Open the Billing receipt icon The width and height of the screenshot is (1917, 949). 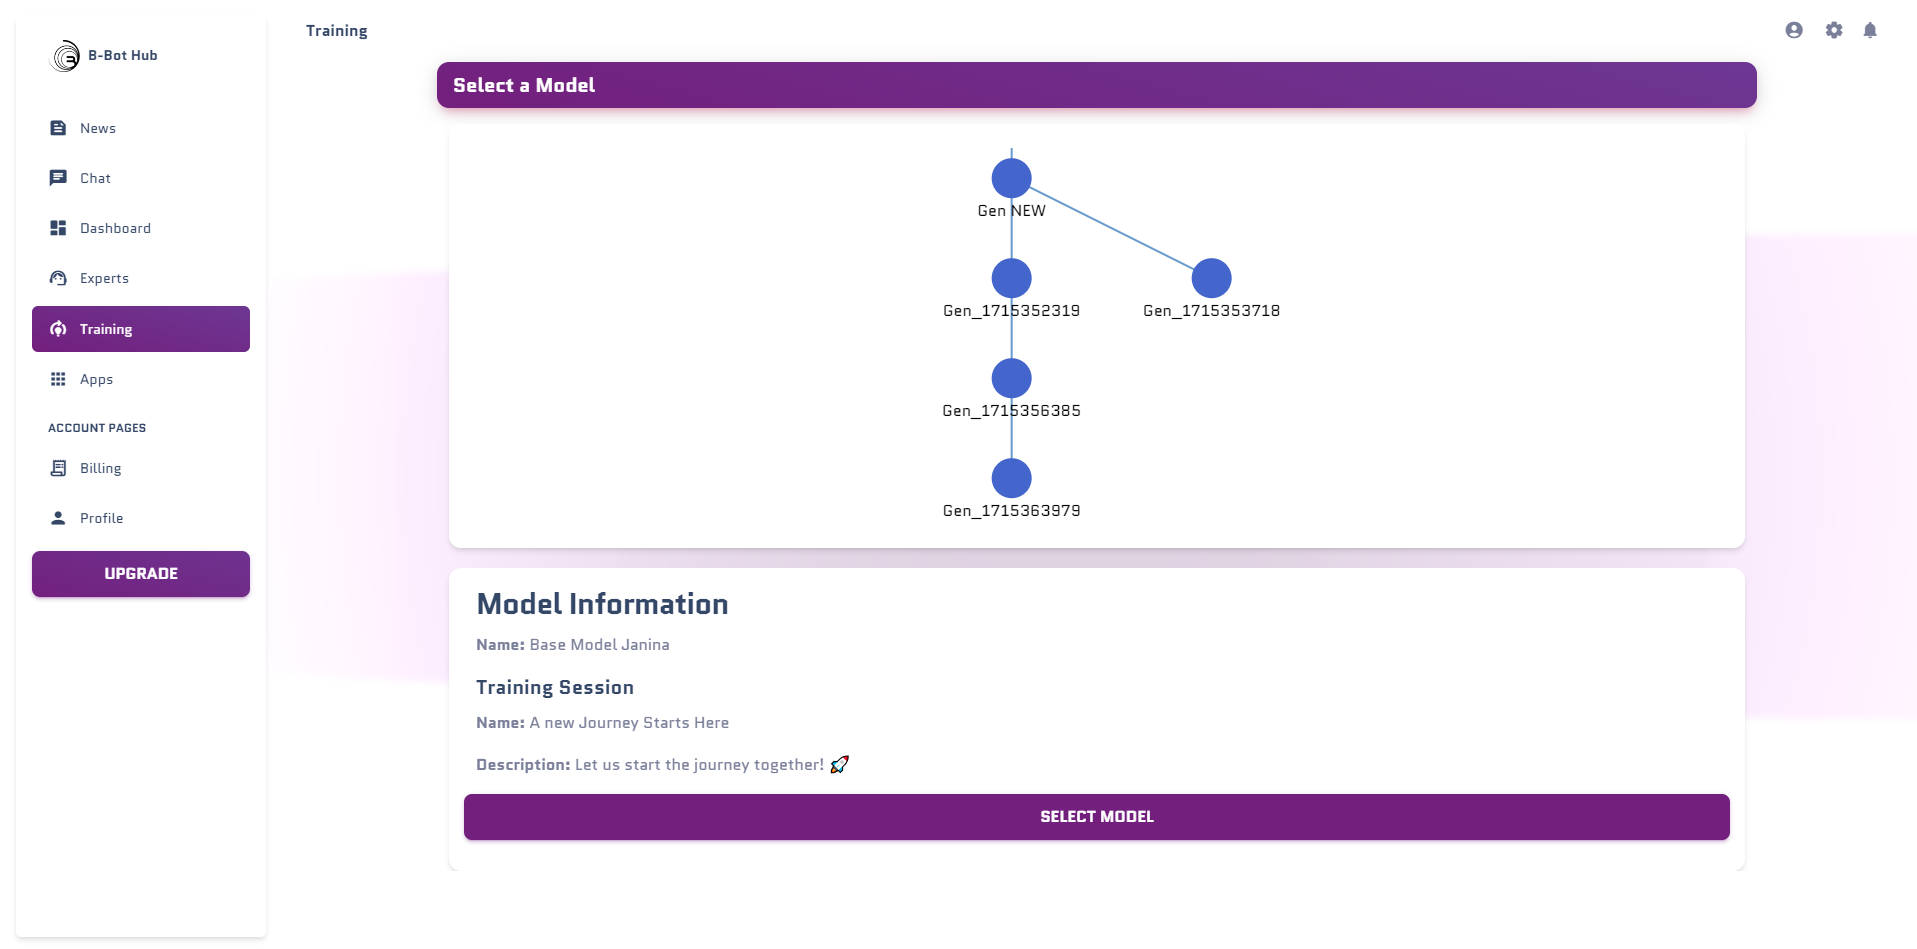point(58,468)
